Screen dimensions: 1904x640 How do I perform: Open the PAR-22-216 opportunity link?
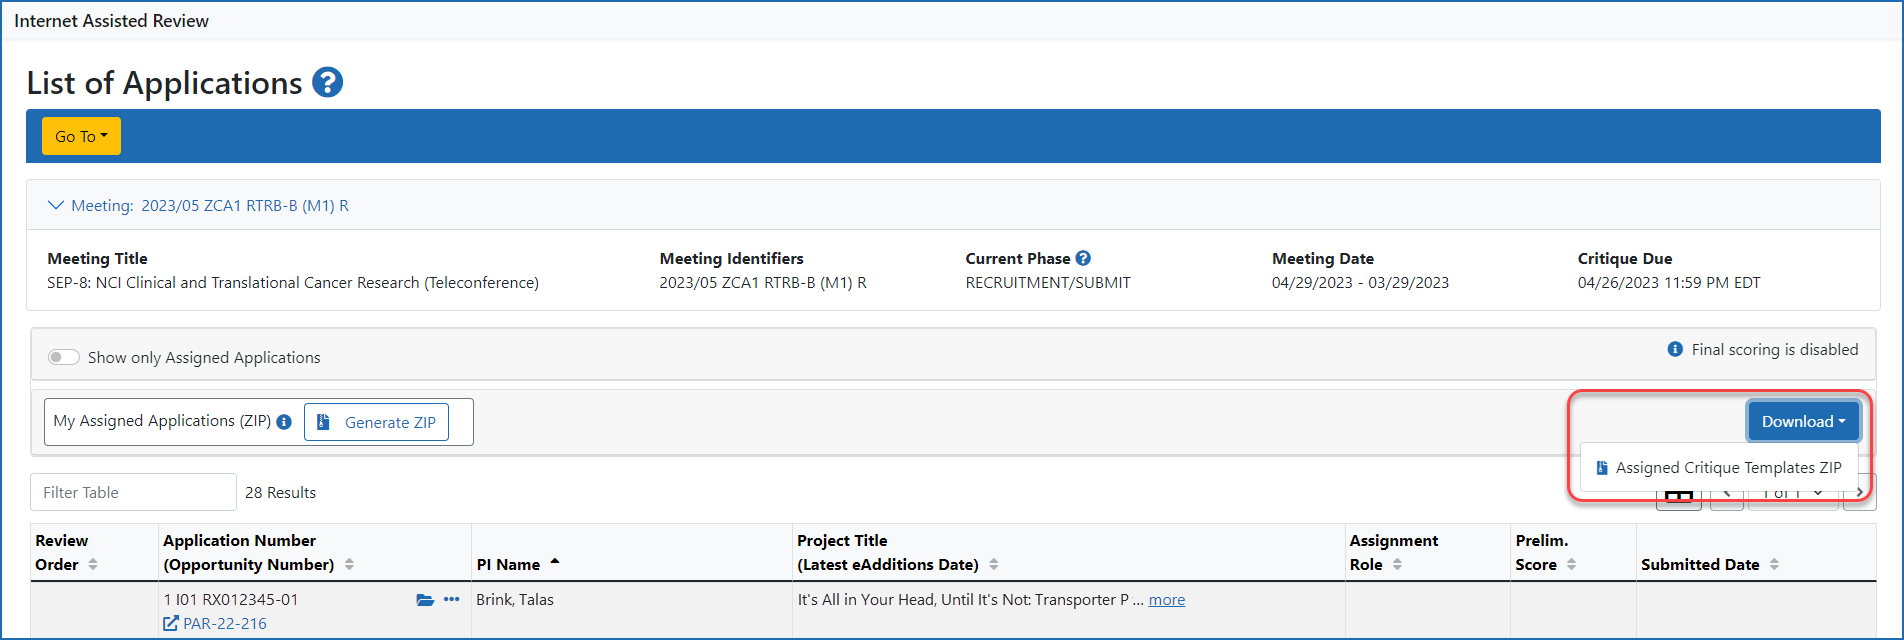pyautogui.click(x=224, y=624)
